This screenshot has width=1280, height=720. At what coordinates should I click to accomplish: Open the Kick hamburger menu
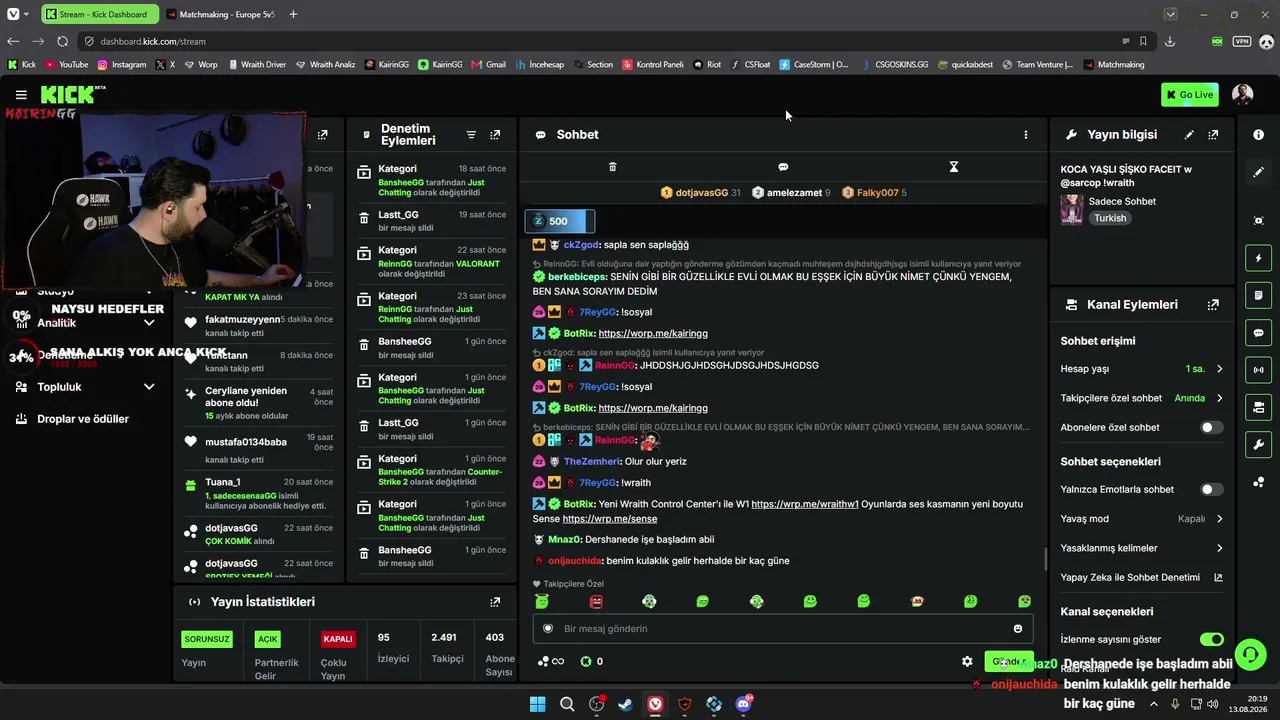21,95
